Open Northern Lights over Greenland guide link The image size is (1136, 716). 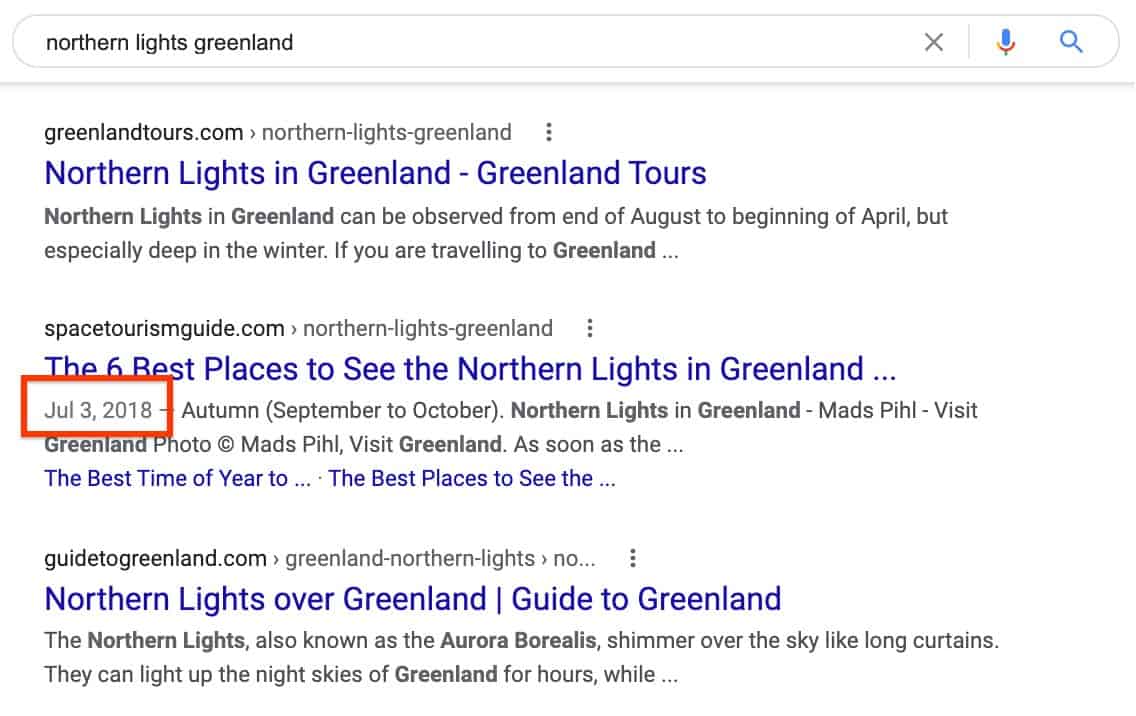[413, 599]
